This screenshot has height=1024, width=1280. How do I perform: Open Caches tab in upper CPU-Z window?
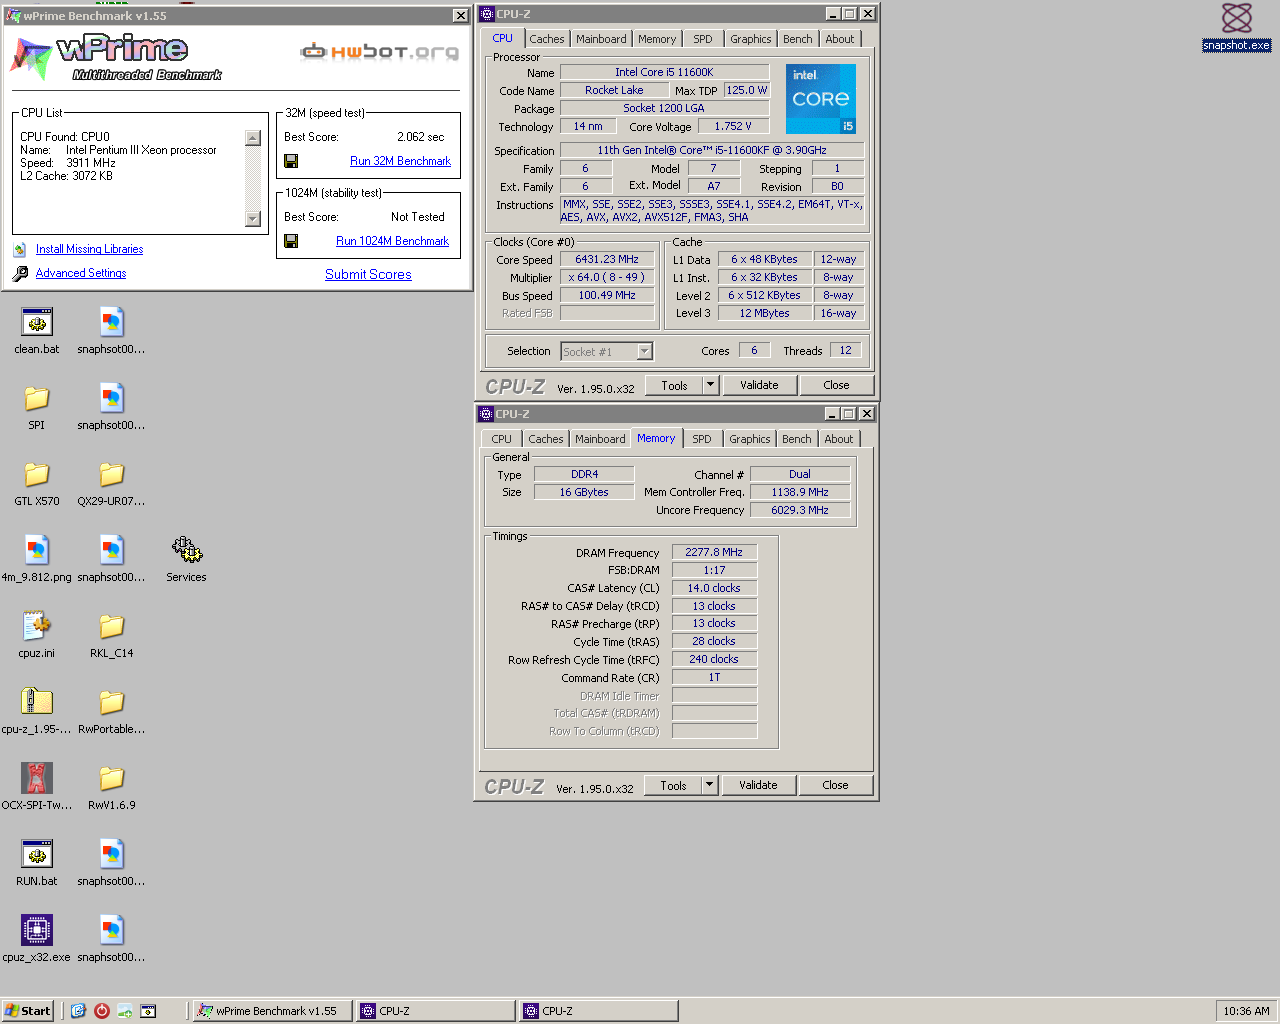pos(547,39)
